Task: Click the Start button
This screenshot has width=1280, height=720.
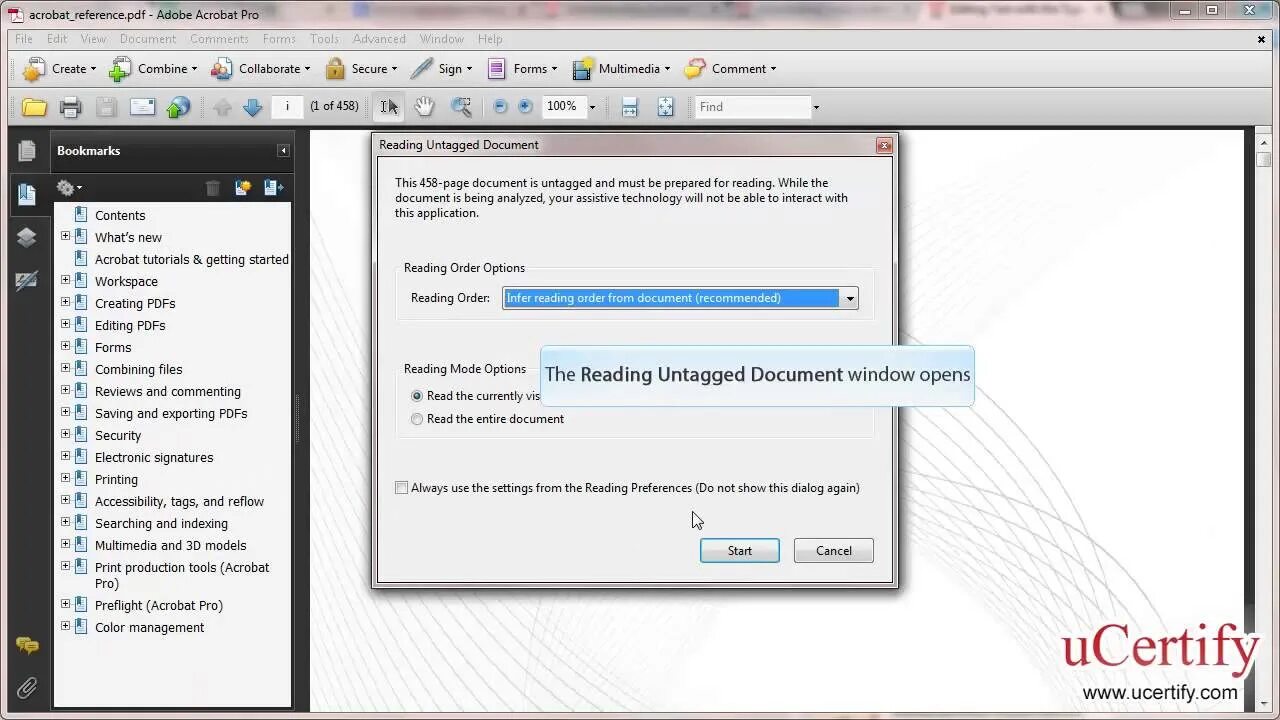Action: pos(740,551)
